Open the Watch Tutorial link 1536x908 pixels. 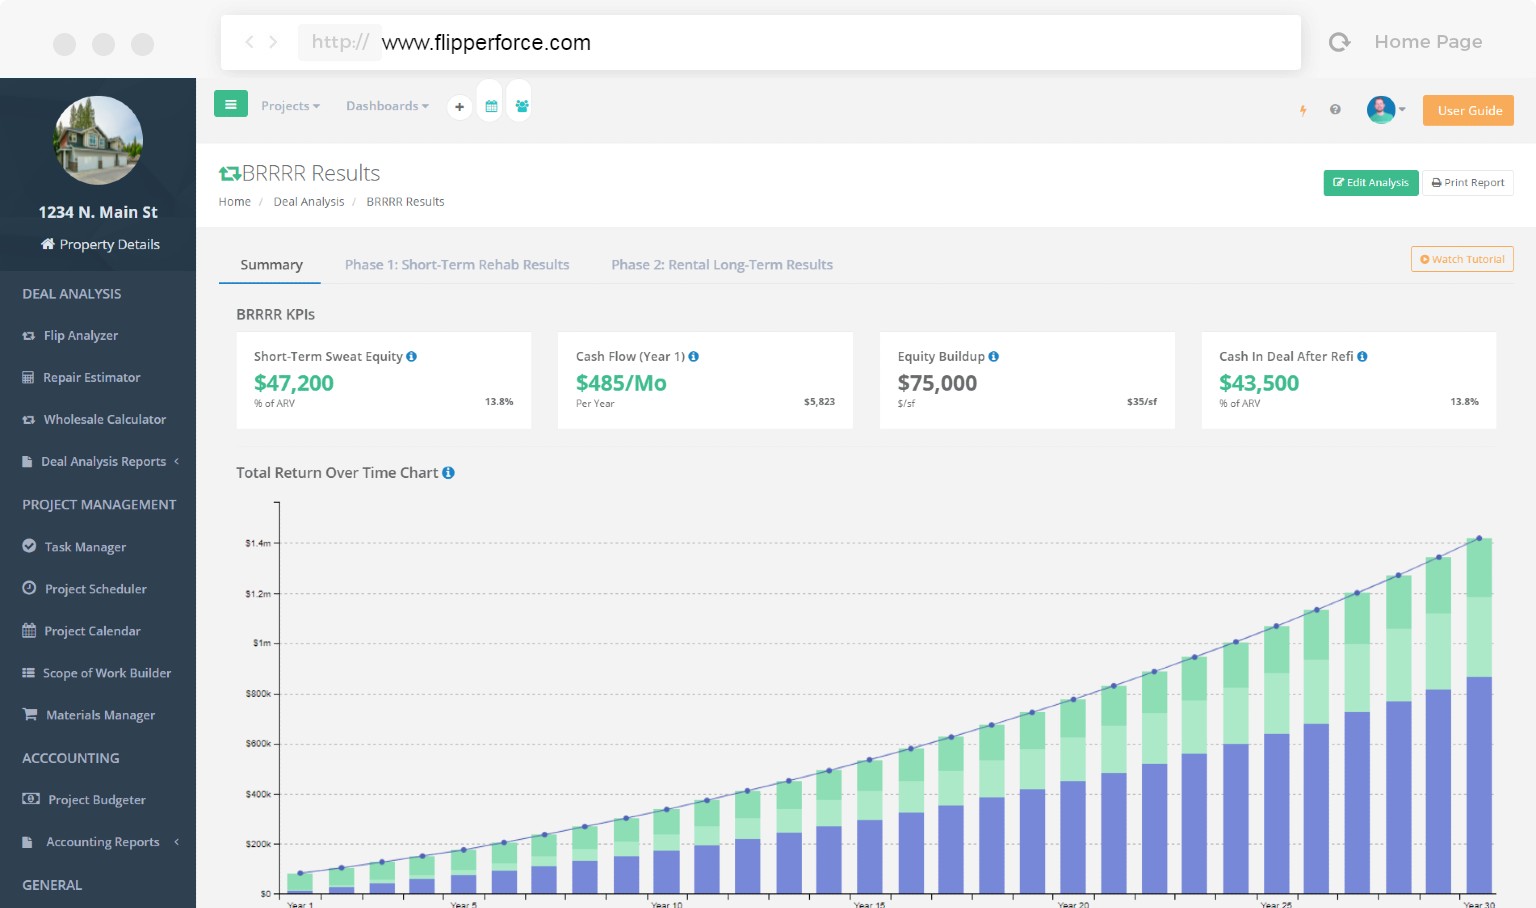(x=1462, y=259)
